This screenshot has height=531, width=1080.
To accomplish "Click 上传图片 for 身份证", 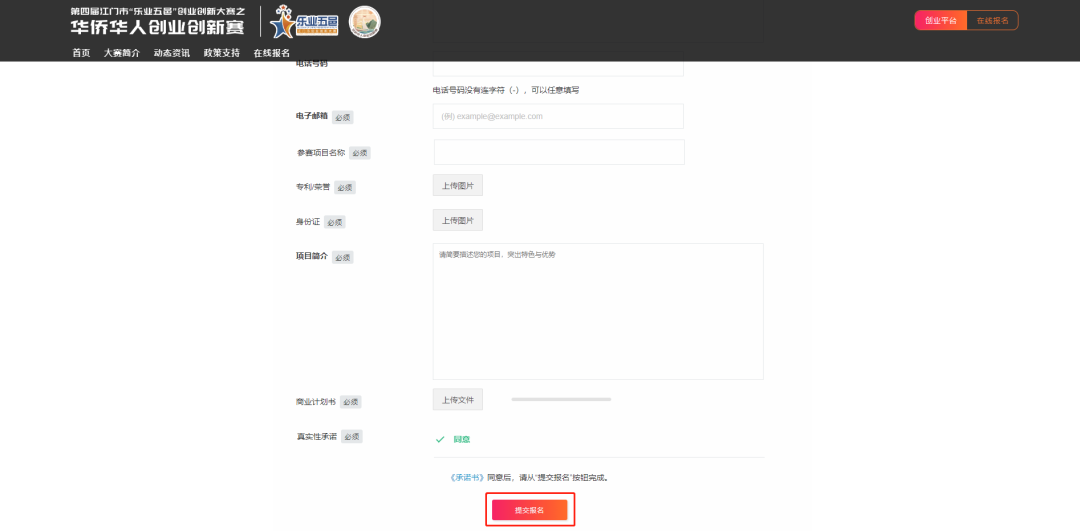I will [457, 220].
